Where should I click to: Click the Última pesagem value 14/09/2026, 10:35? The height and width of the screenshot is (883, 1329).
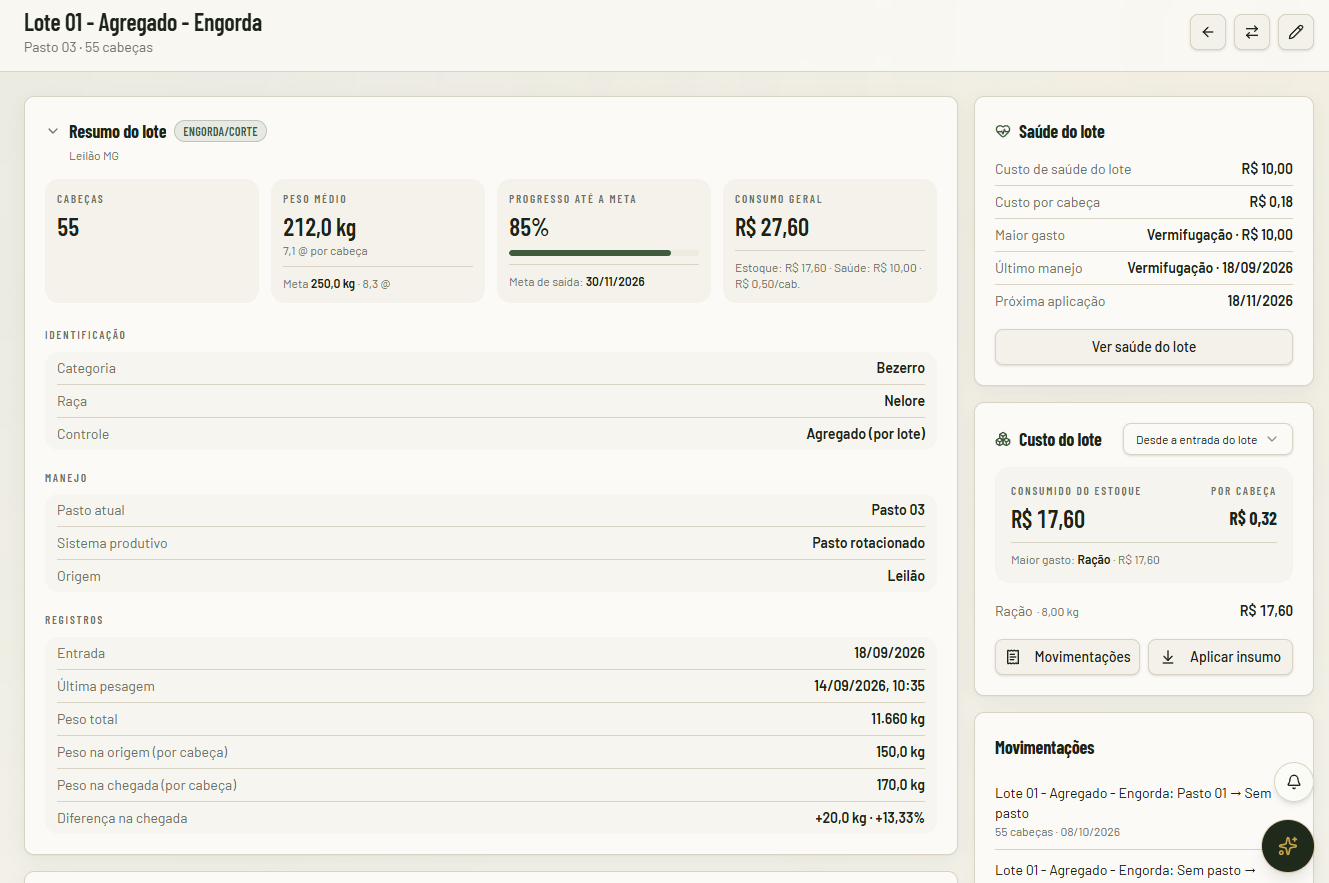coord(869,686)
